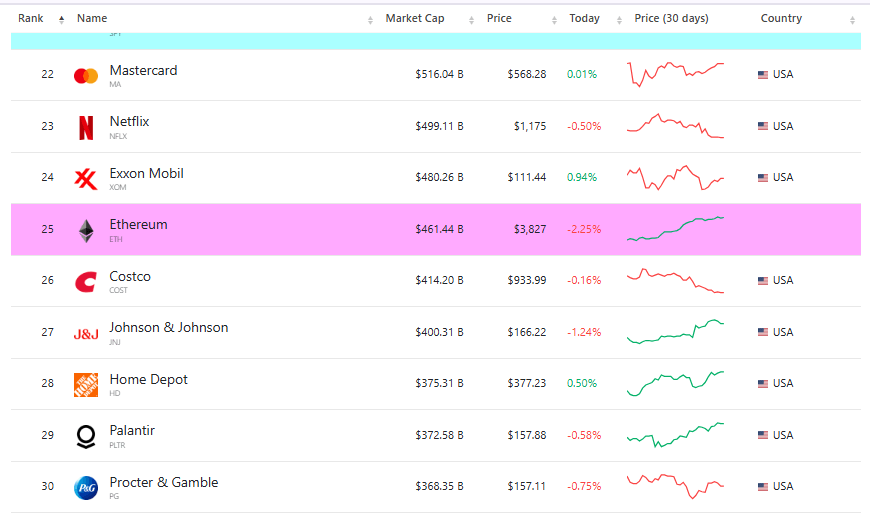870x514 pixels.
Task: Sort by Country column header
Action: pos(781,19)
